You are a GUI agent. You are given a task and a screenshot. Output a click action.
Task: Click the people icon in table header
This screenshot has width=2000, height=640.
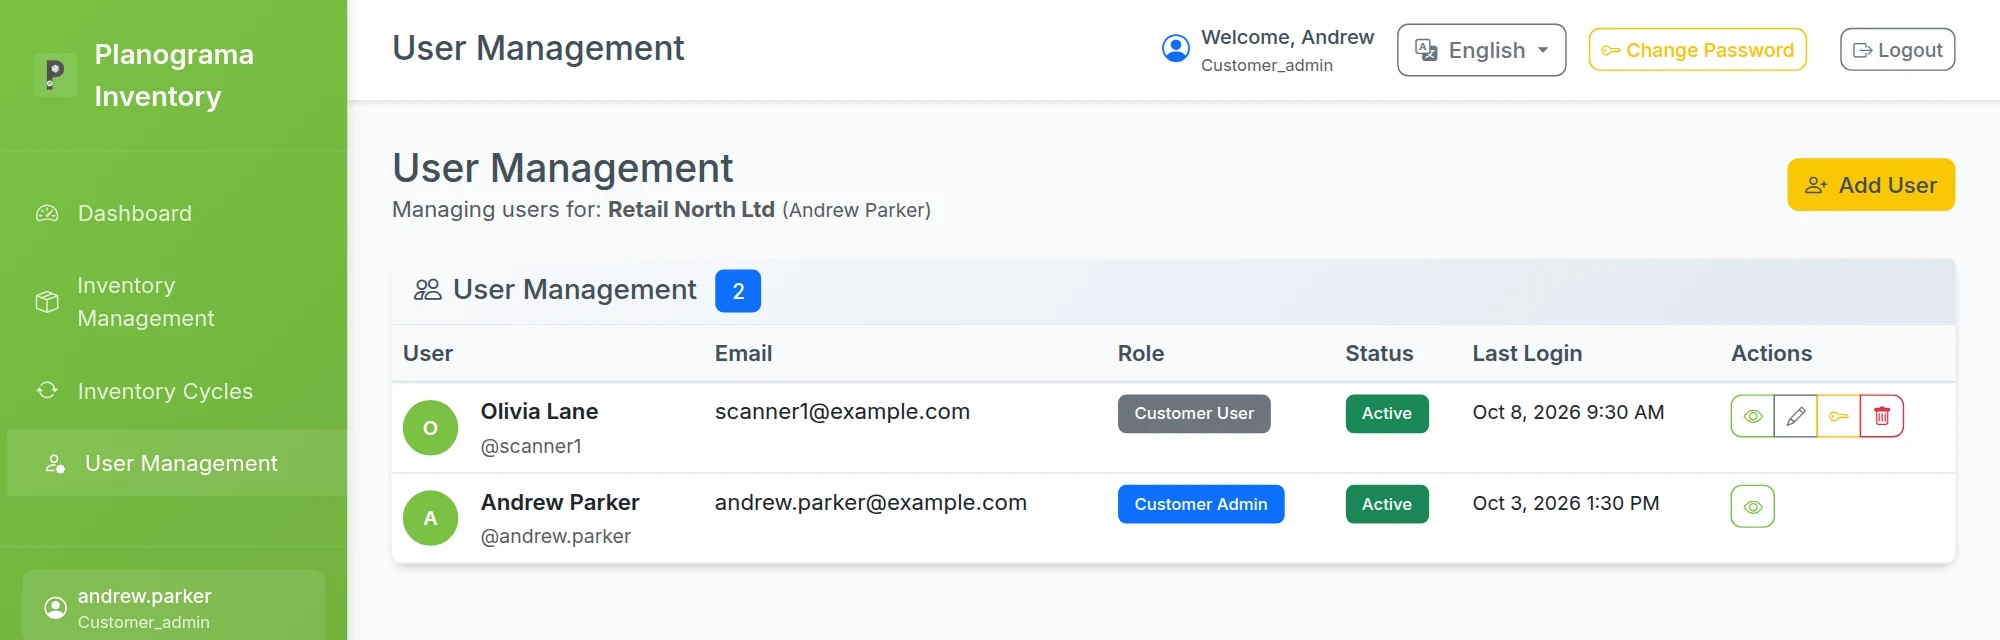428,290
